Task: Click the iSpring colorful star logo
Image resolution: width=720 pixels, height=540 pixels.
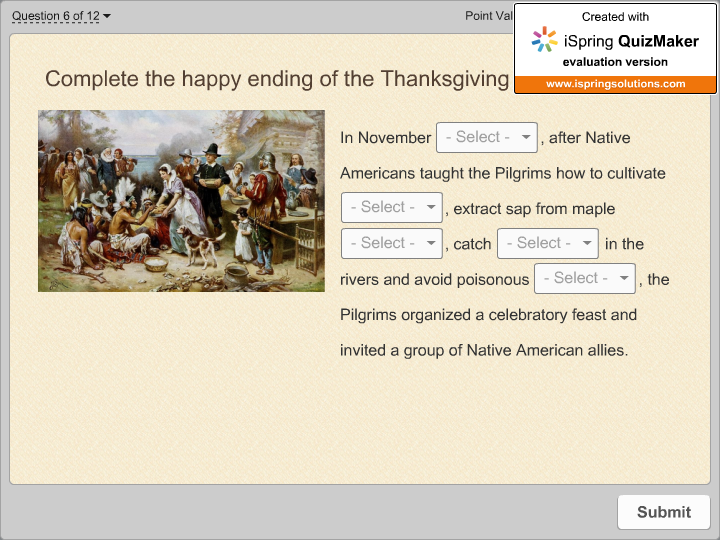Action: 545,40
